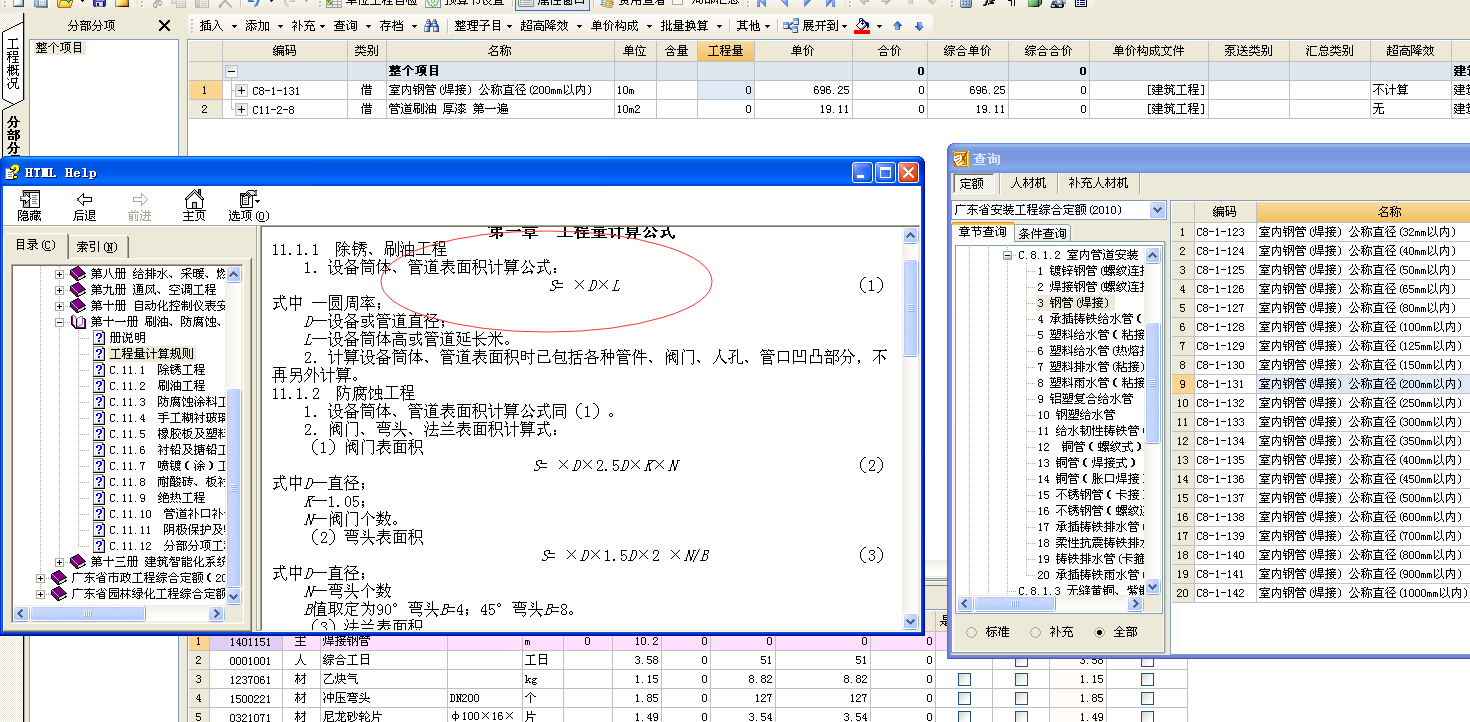Open 单价构成 toolbar menu
This screenshot has width=1470, height=722.
coord(620,26)
